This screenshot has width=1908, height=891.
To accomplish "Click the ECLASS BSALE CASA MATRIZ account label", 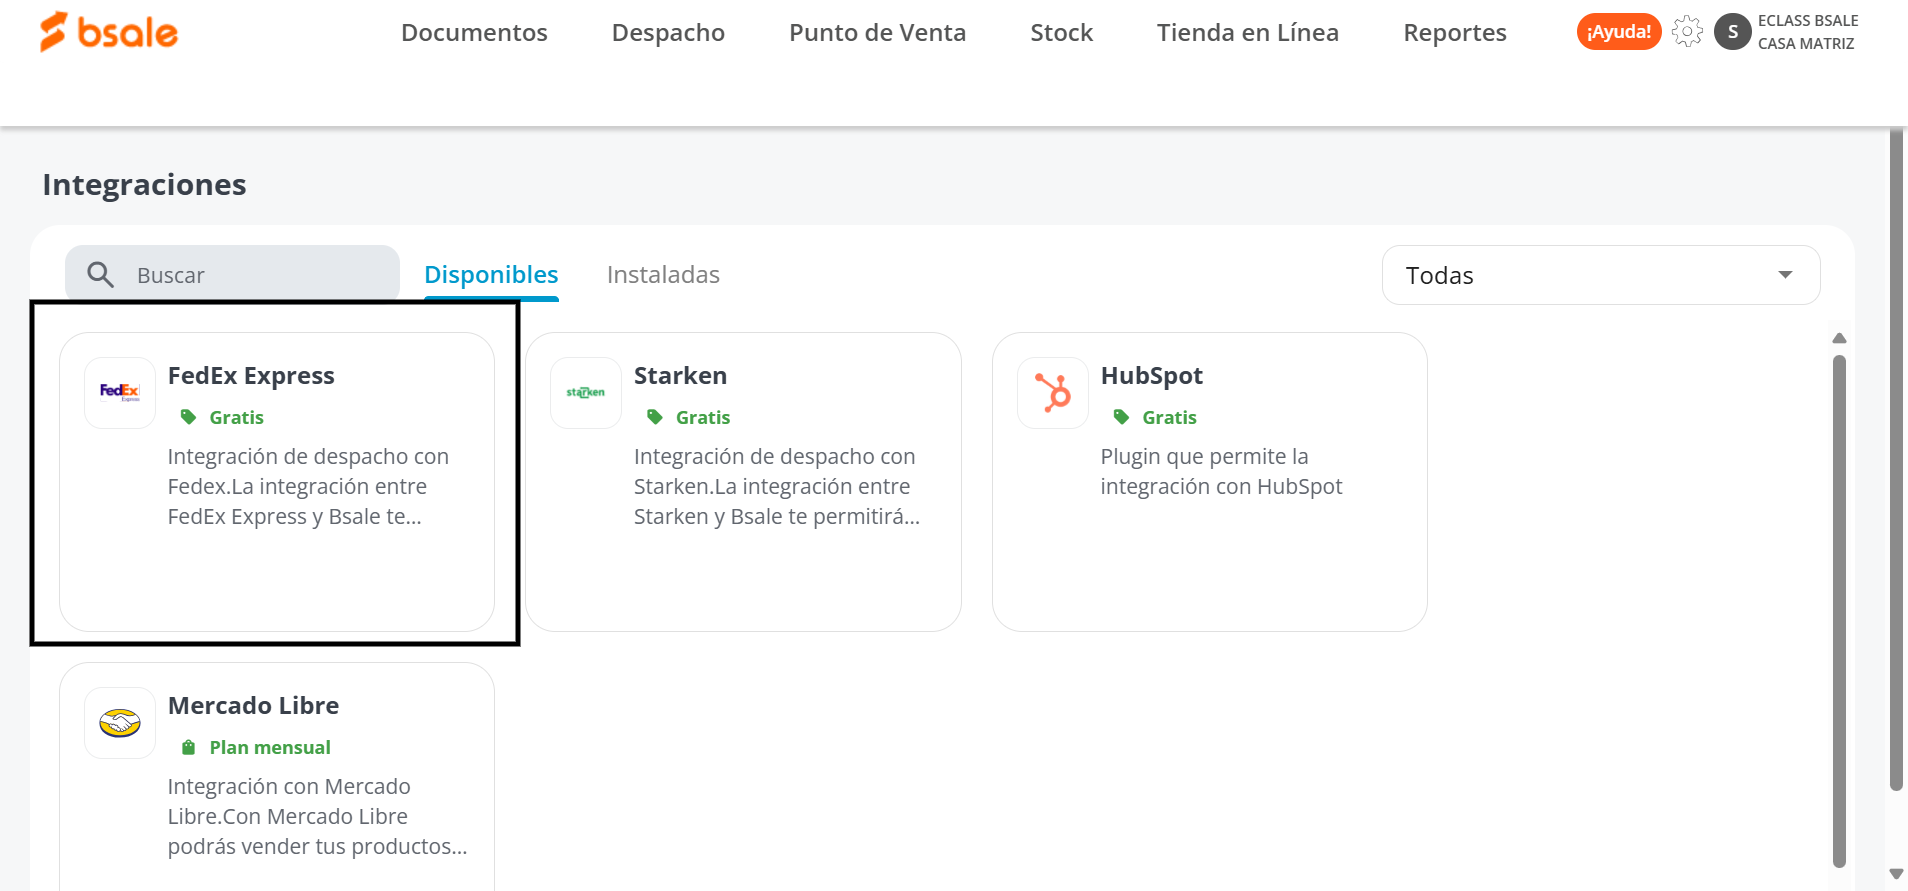I will [x=1807, y=32].
